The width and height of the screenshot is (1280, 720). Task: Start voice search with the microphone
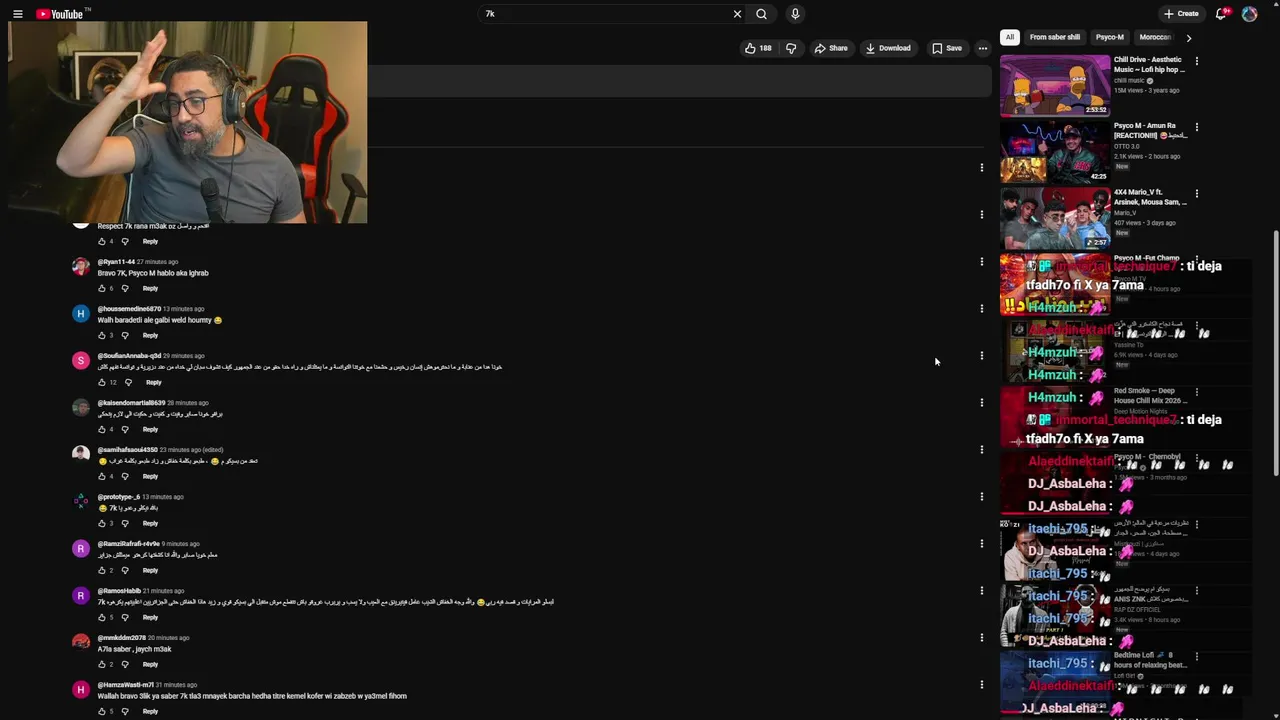point(795,14)
